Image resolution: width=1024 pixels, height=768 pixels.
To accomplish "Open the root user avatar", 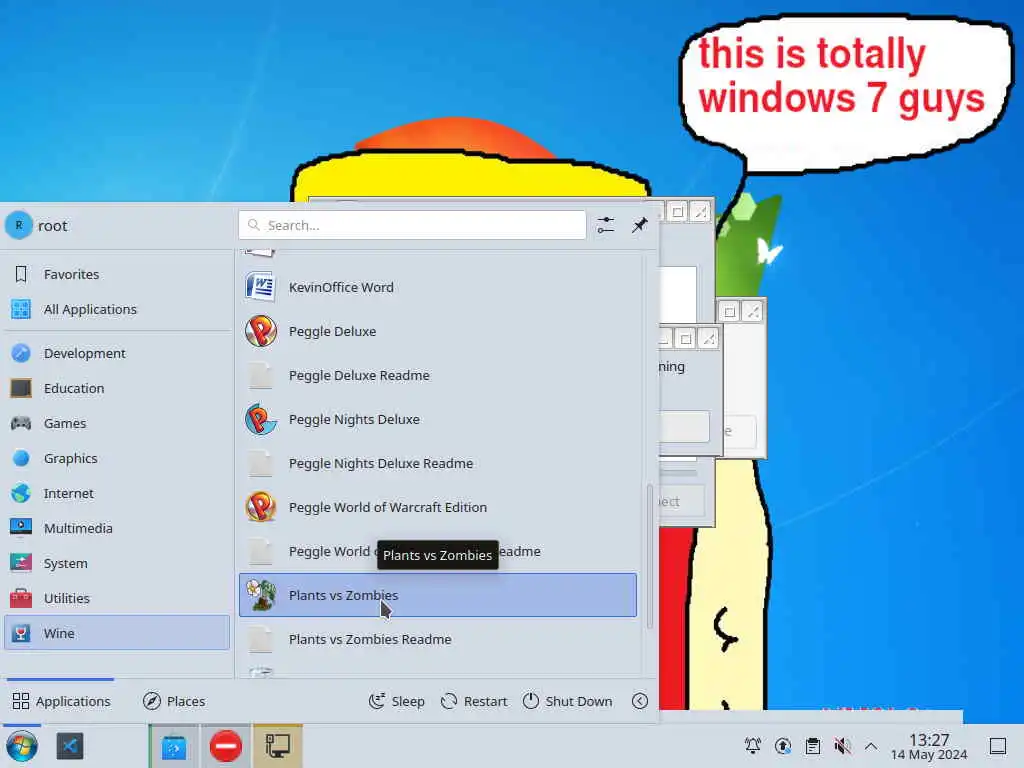I will click(19, 225).
